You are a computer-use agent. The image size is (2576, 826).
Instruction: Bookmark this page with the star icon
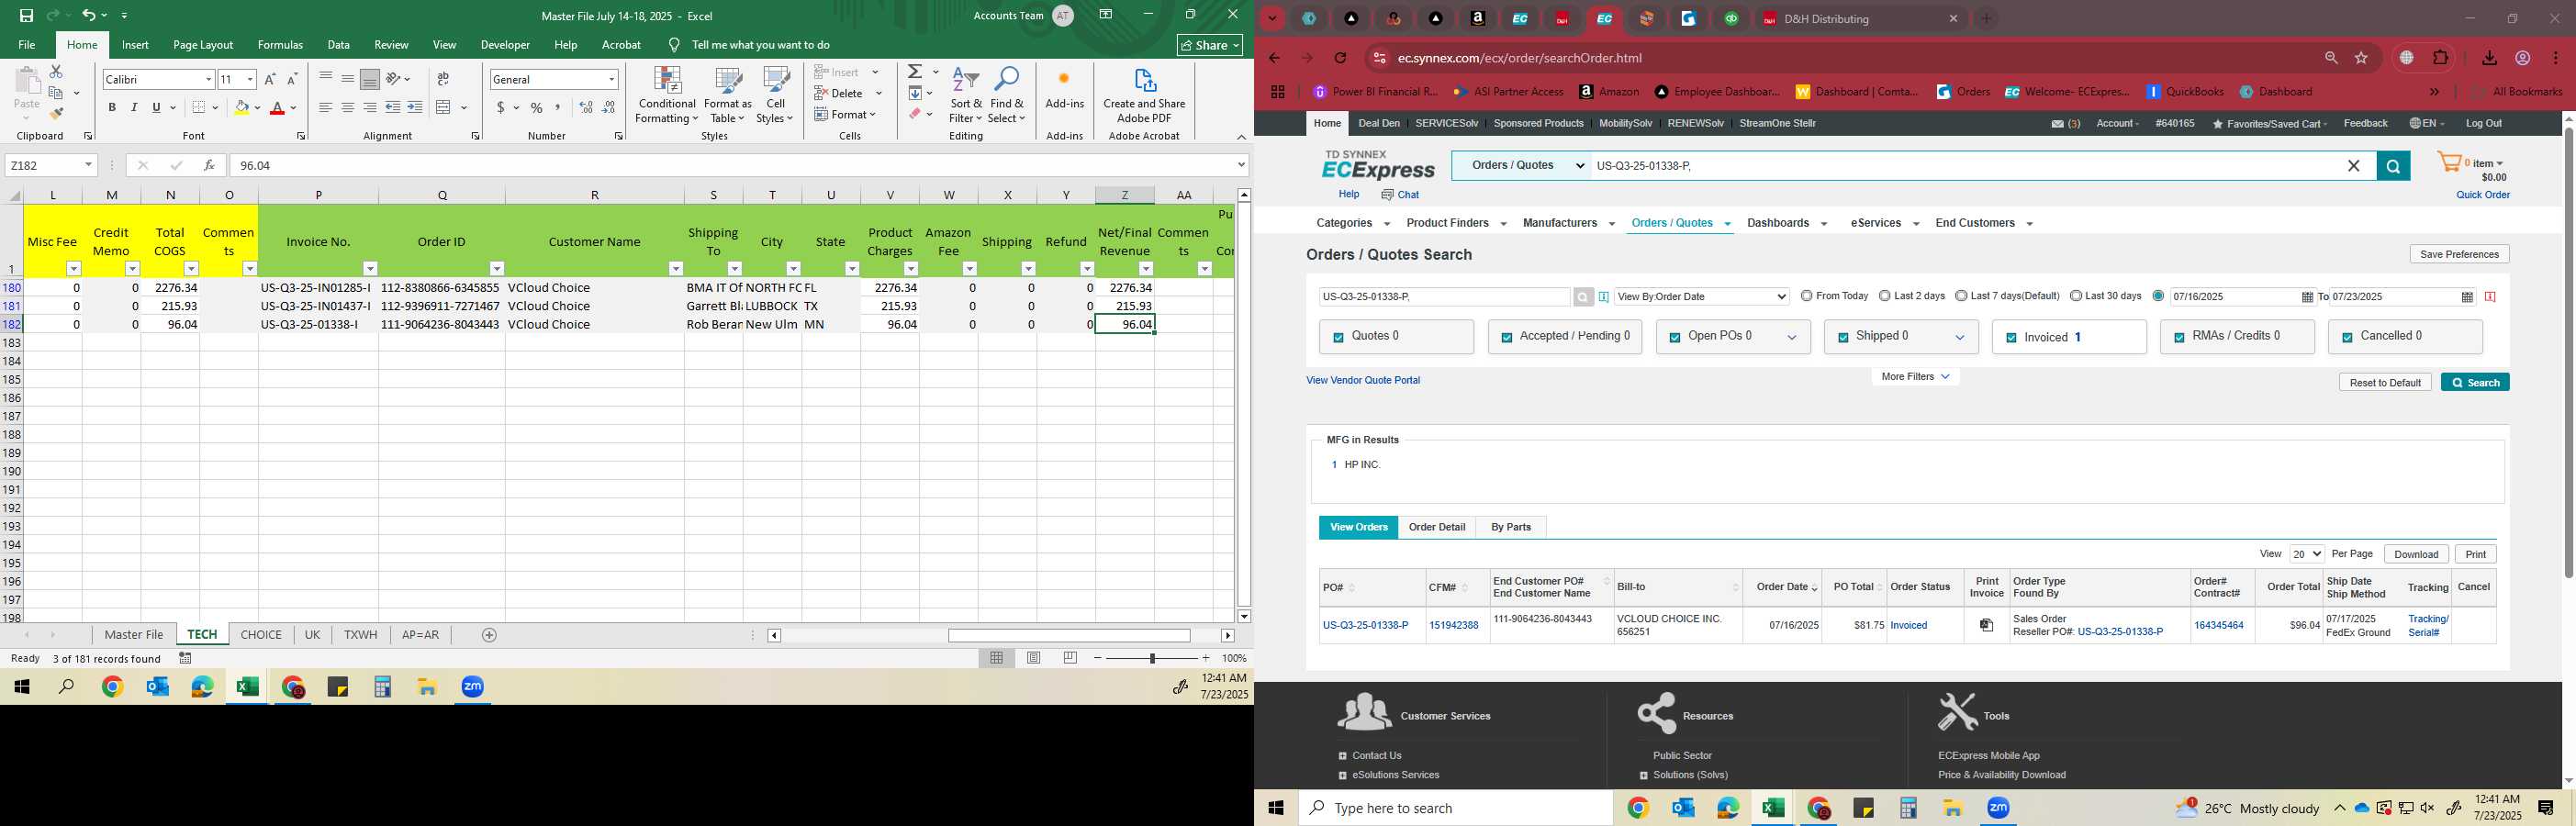point(2362,58)
